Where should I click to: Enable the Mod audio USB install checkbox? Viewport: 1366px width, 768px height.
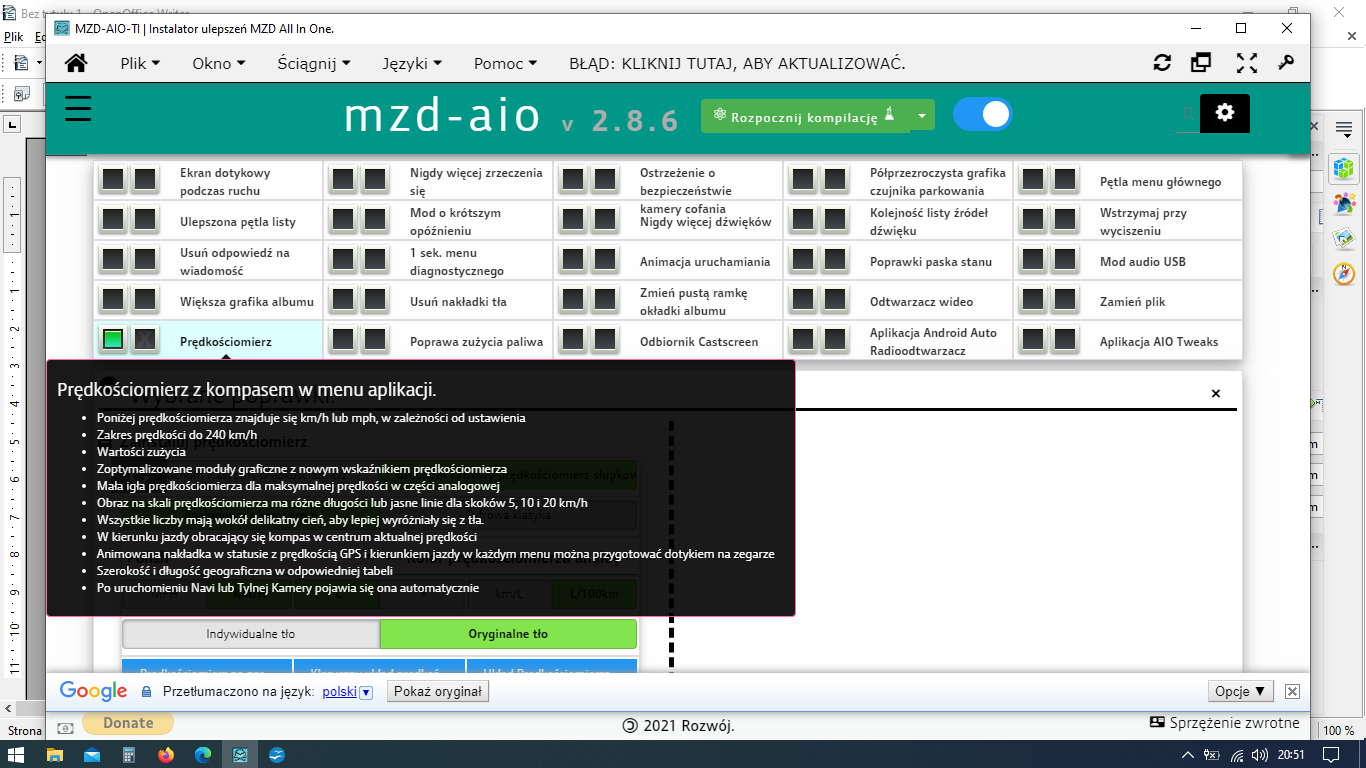click(x=1033, y=260)
